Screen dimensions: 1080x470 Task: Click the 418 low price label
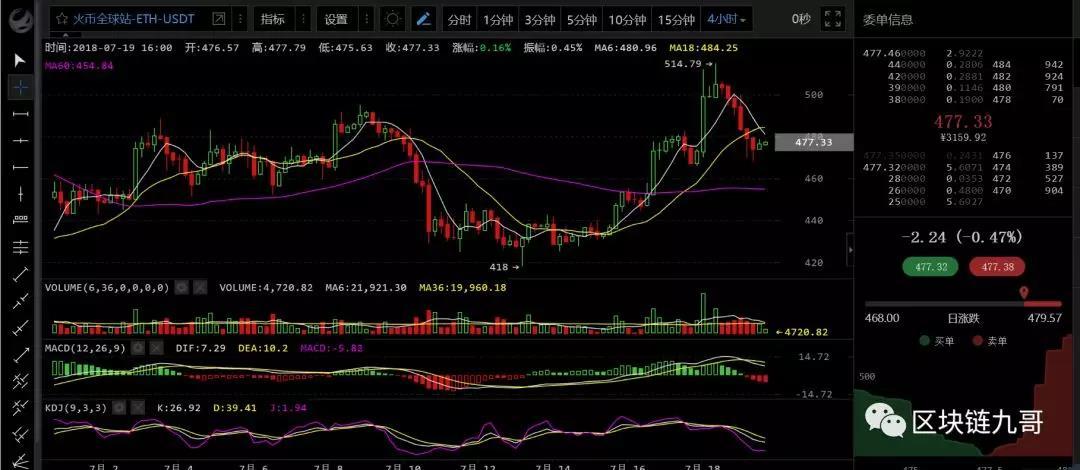pyautogui.click(x=499, y=267)
